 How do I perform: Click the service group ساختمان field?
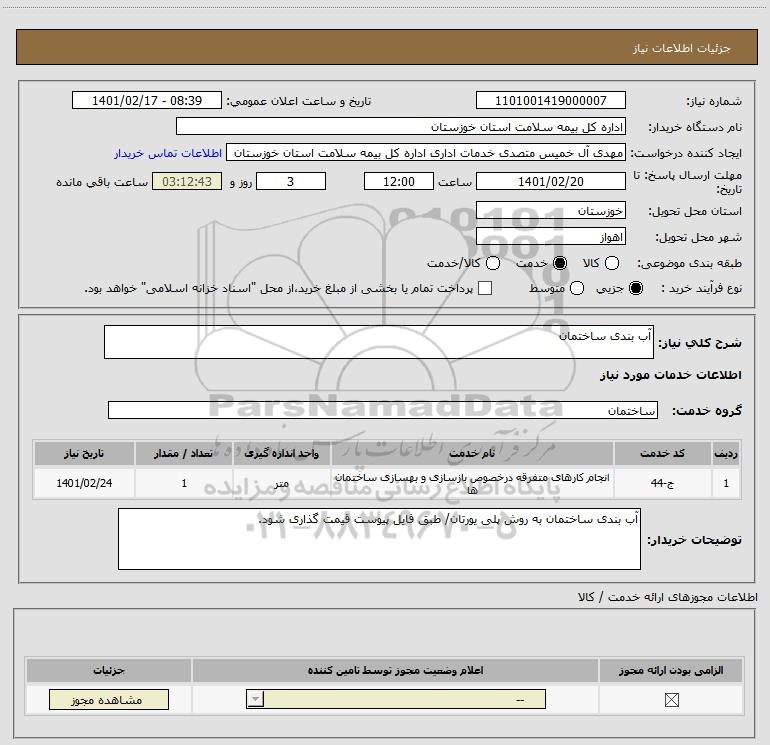pos(383,411)
